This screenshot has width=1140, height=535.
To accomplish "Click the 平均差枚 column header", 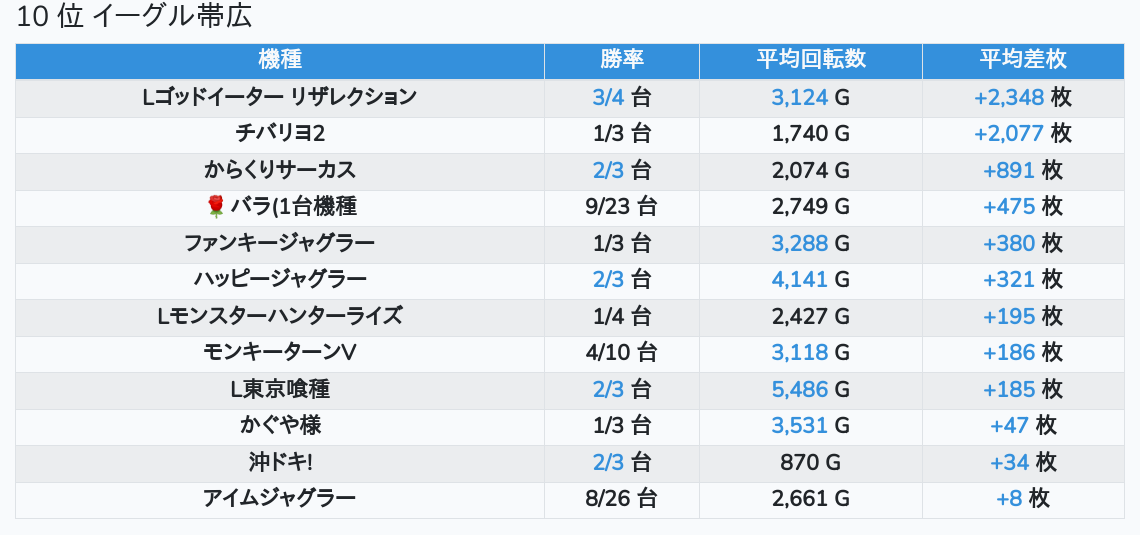I will coord(1022,60).
